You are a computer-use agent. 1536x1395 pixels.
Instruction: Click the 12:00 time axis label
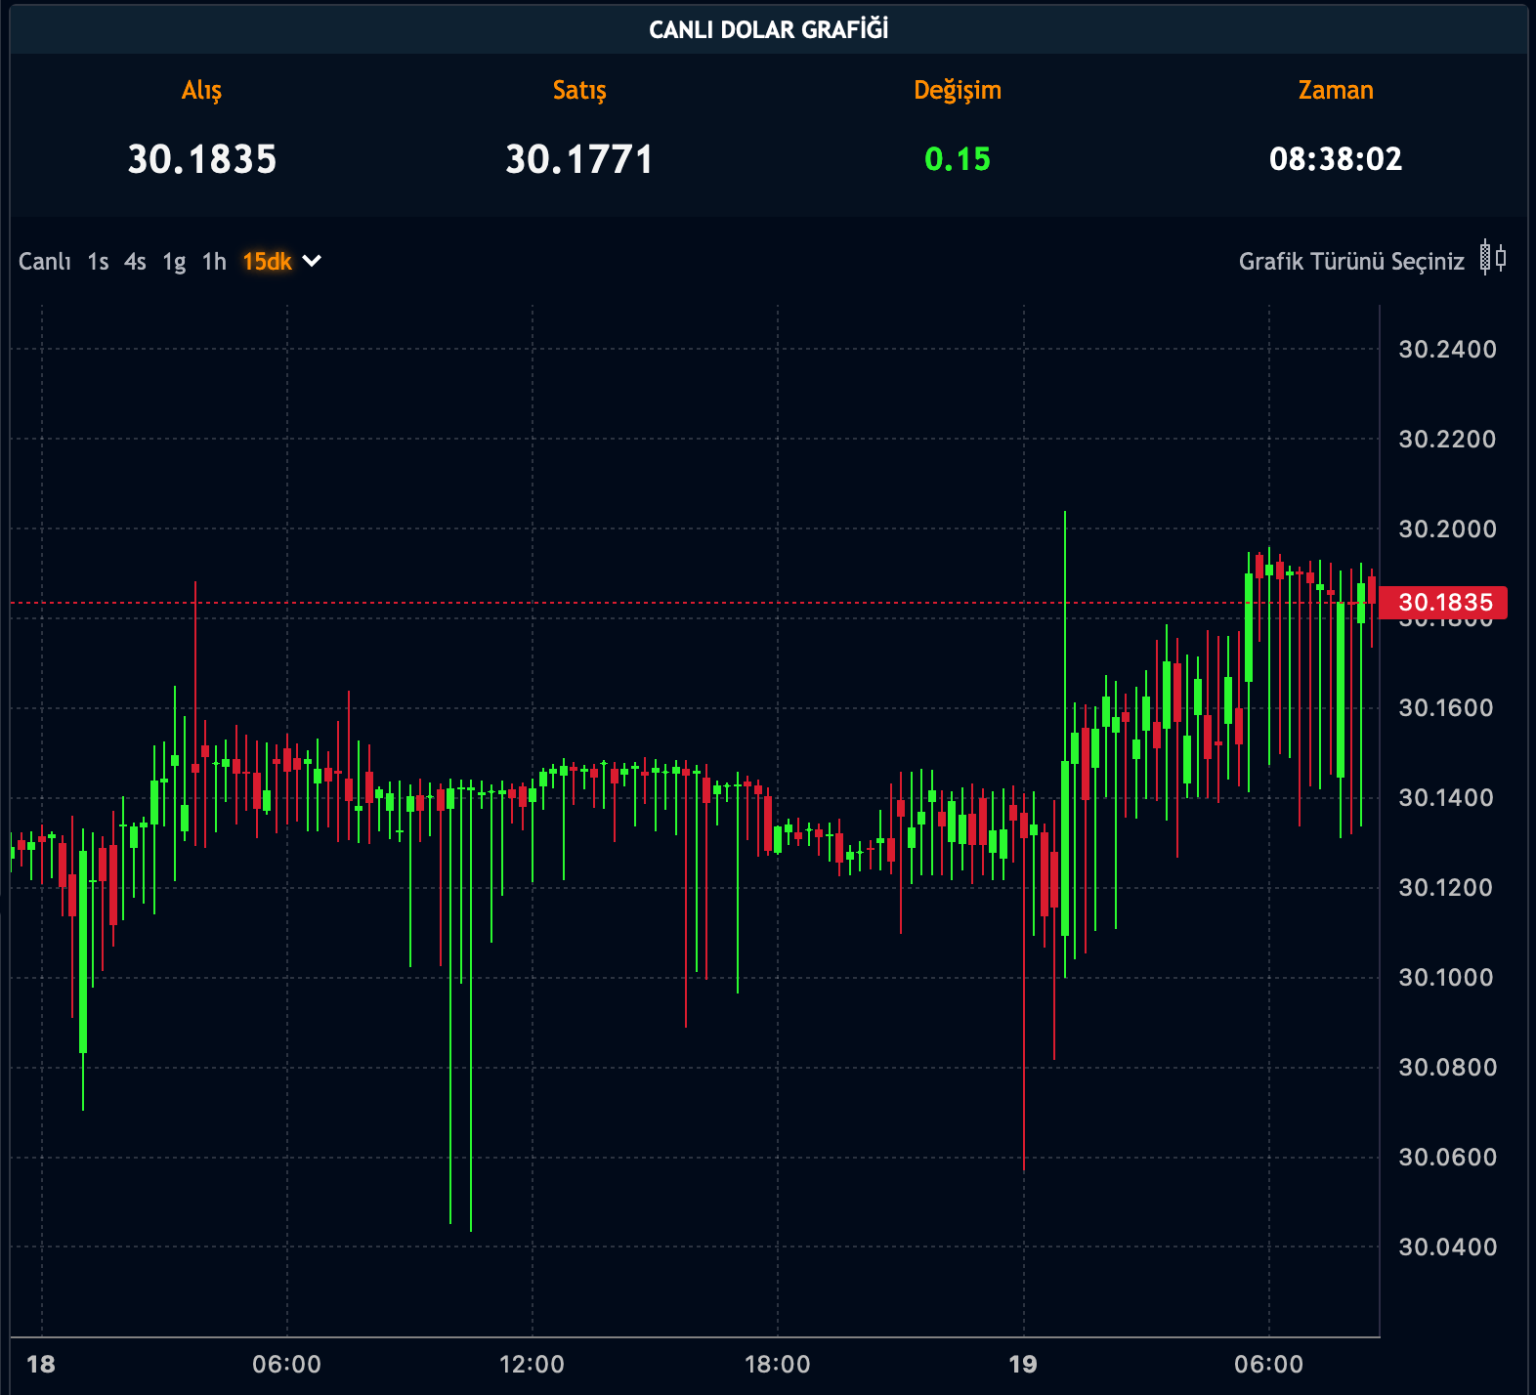[x=532, y=1364]
